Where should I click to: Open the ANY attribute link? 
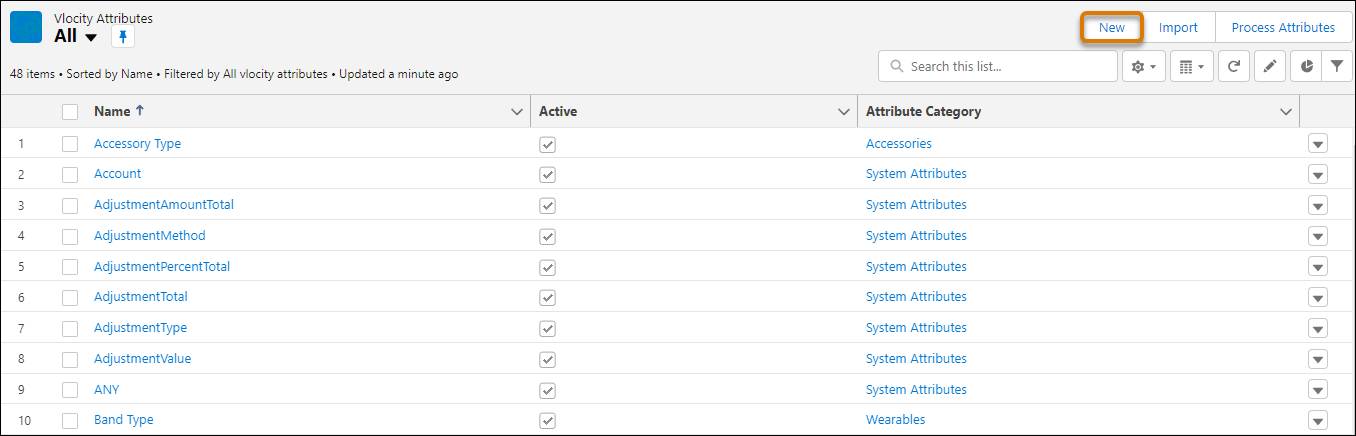[x=106, y=389]
